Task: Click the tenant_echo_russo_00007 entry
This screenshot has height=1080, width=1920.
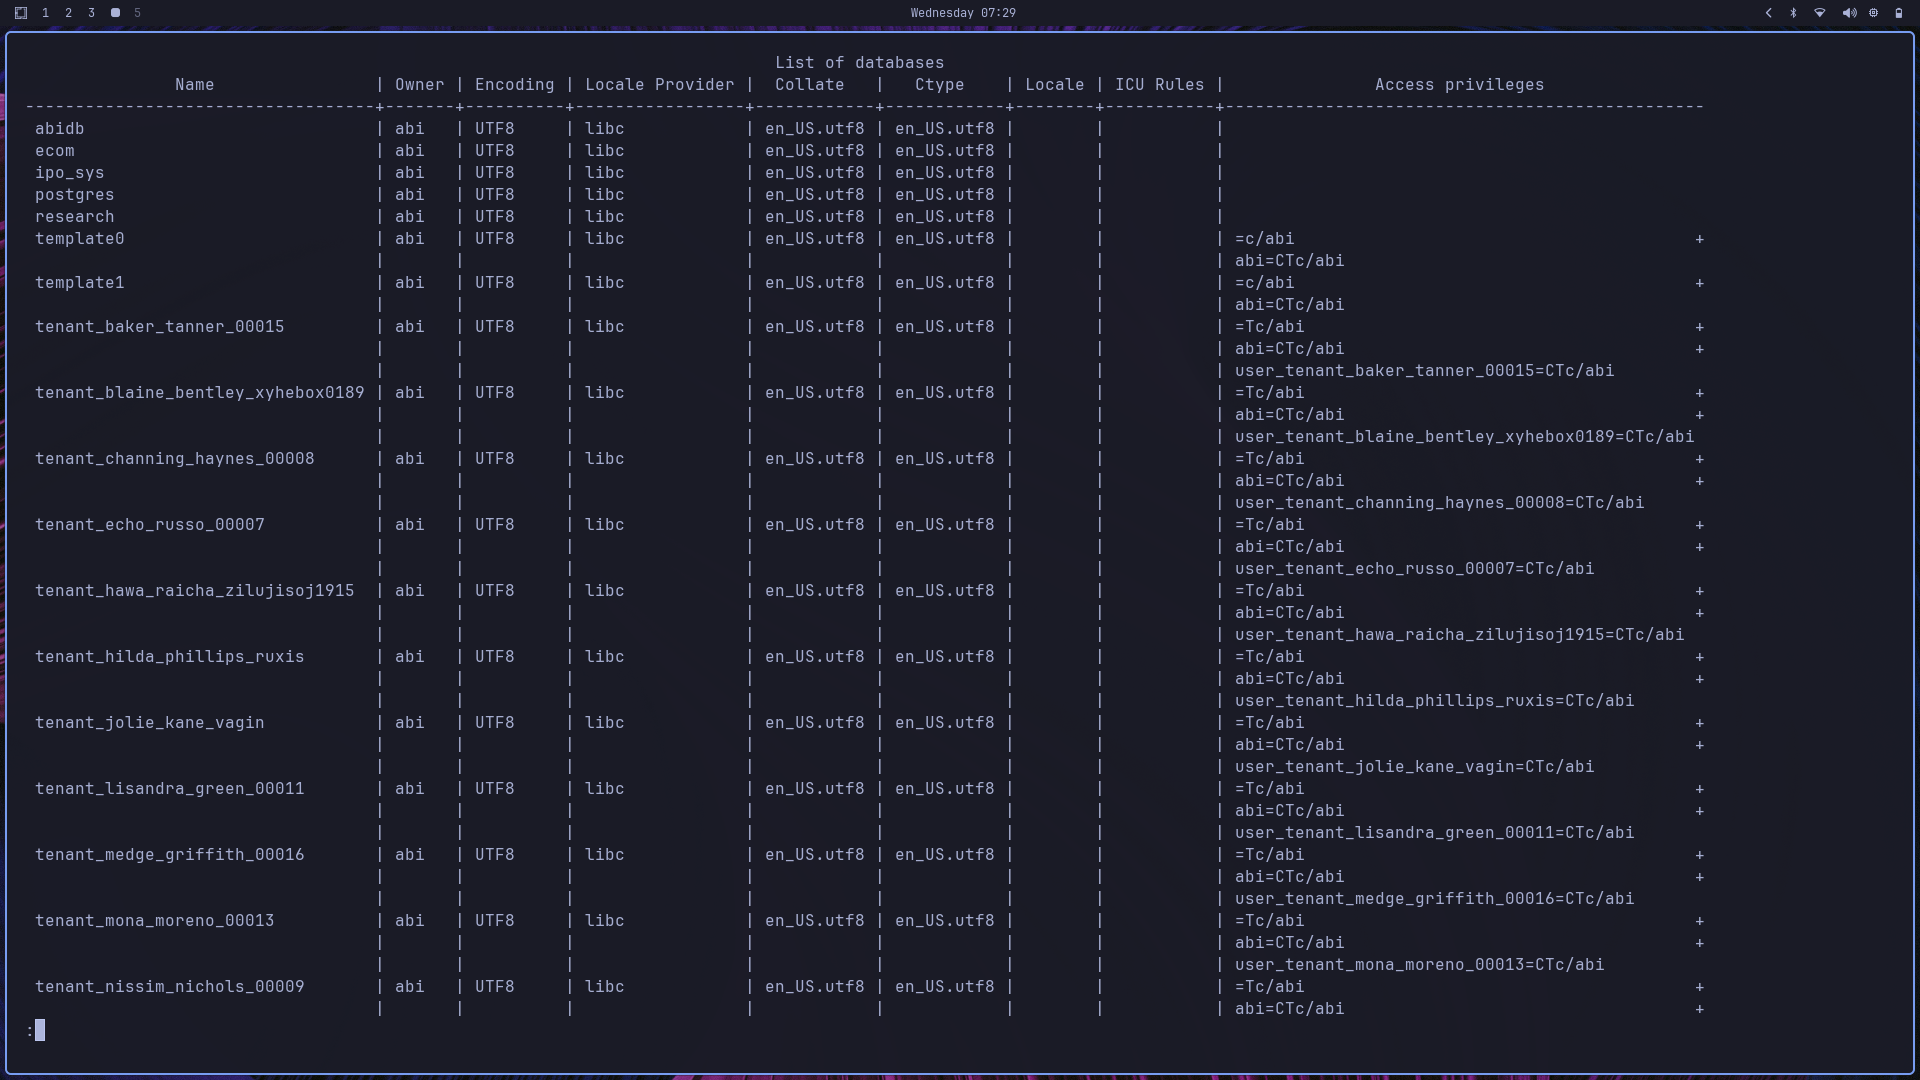Action: point(150,524)
